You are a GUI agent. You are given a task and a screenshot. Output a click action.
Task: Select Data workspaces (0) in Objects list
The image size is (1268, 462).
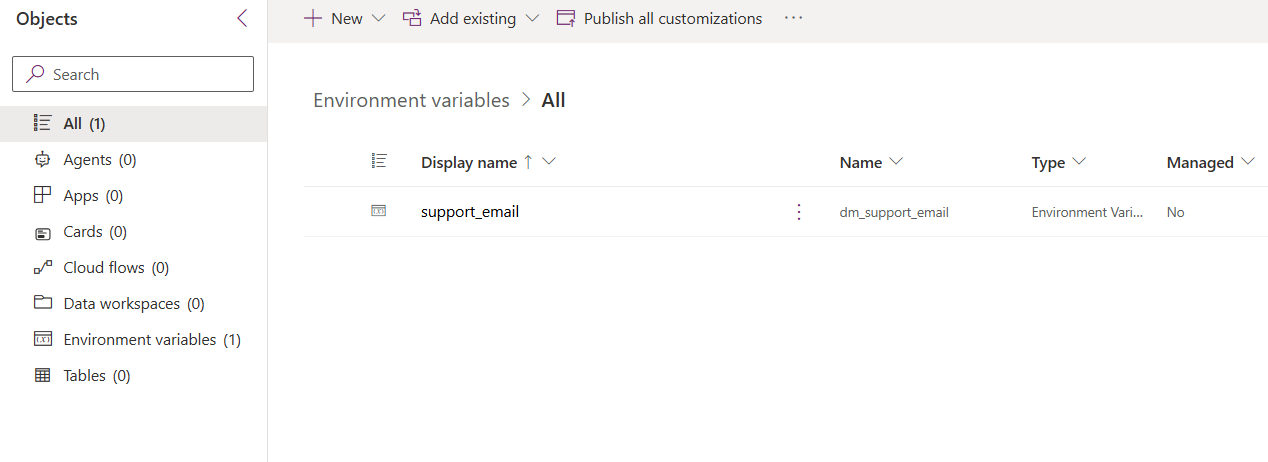[134, 304]
